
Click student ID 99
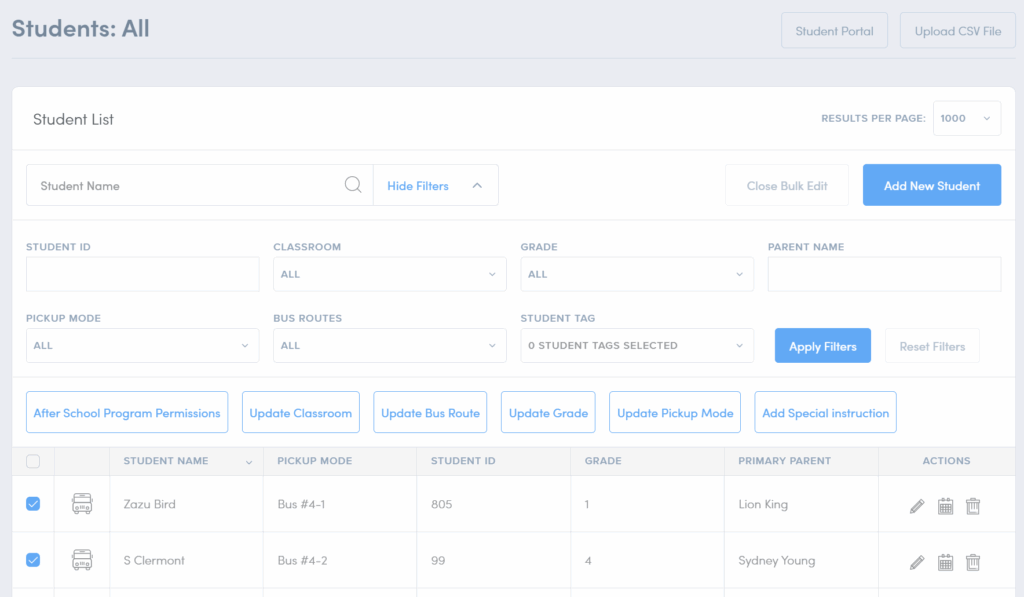pos(438,560)
